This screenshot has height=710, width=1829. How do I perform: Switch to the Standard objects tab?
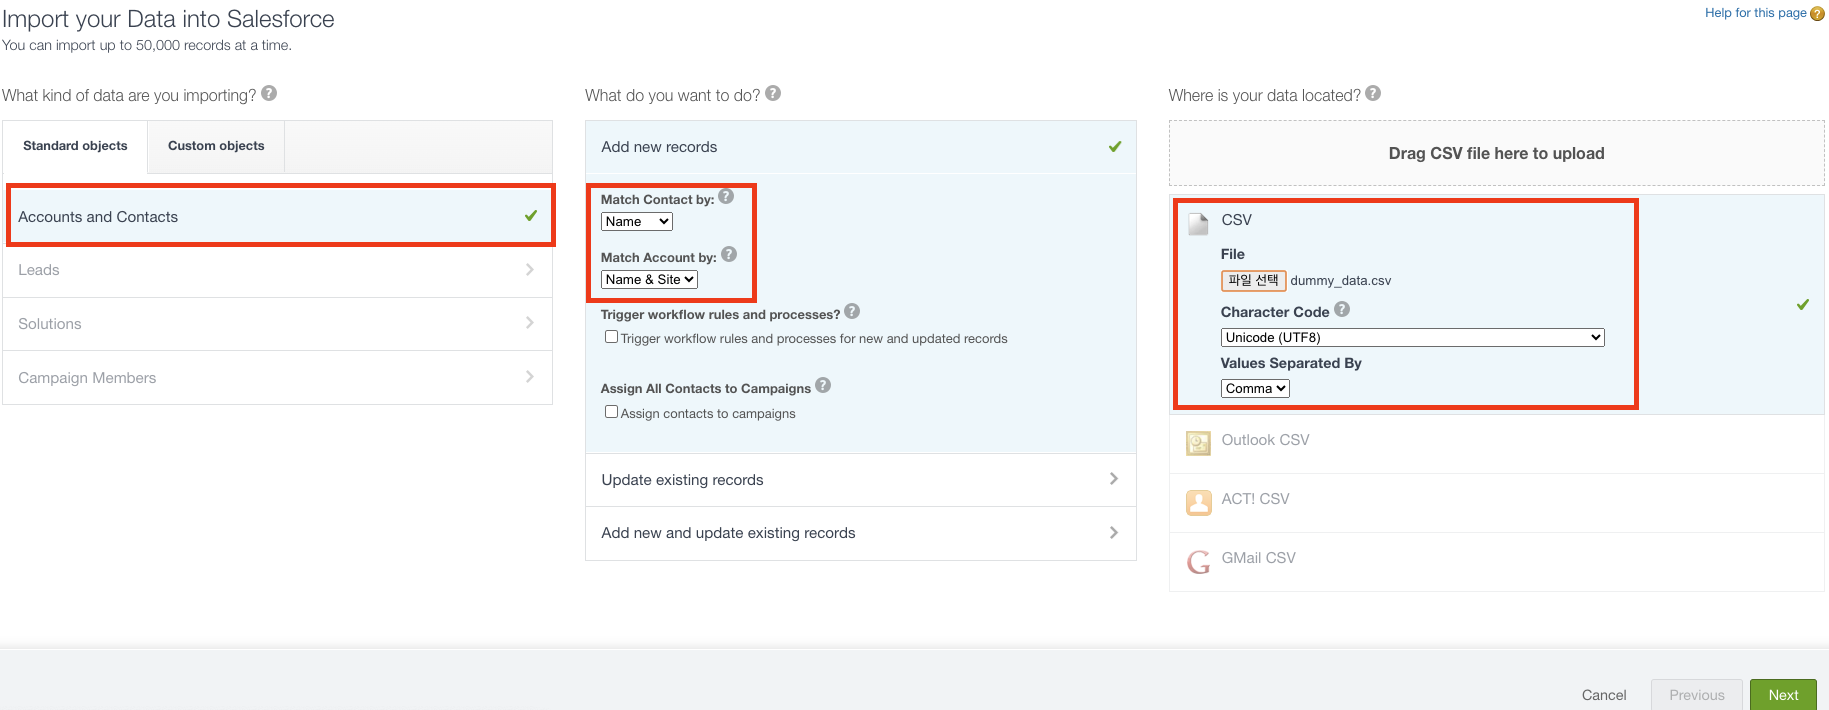coord(75,146)
